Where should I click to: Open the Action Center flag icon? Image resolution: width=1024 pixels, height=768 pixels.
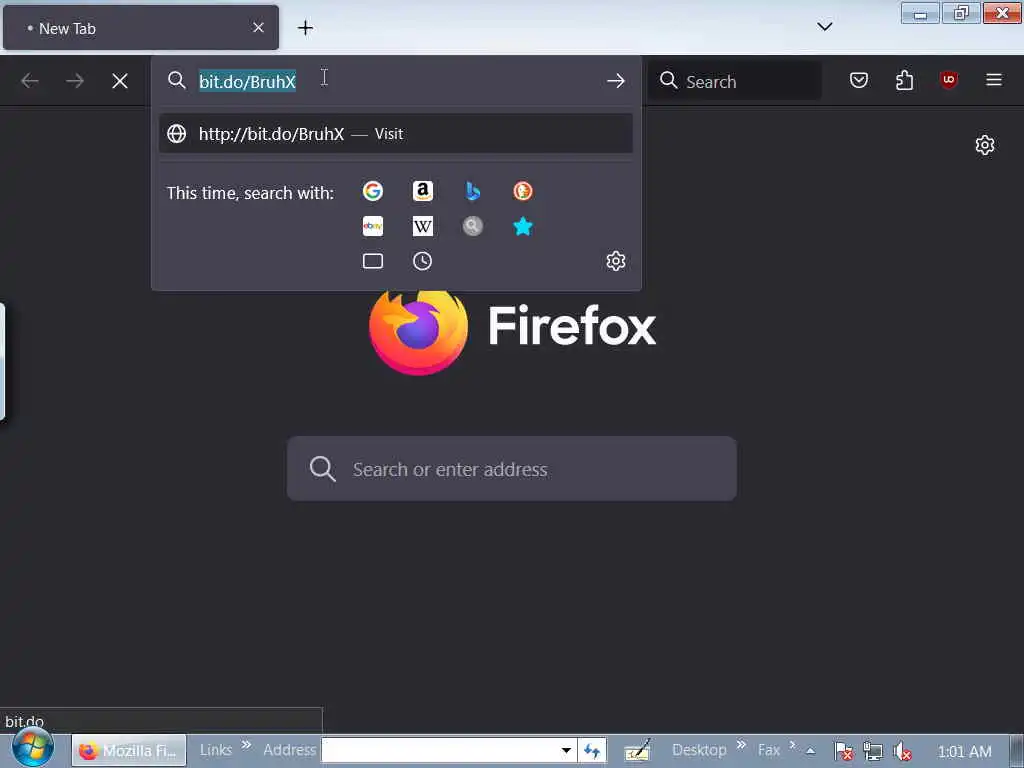[x=844, y=752]
